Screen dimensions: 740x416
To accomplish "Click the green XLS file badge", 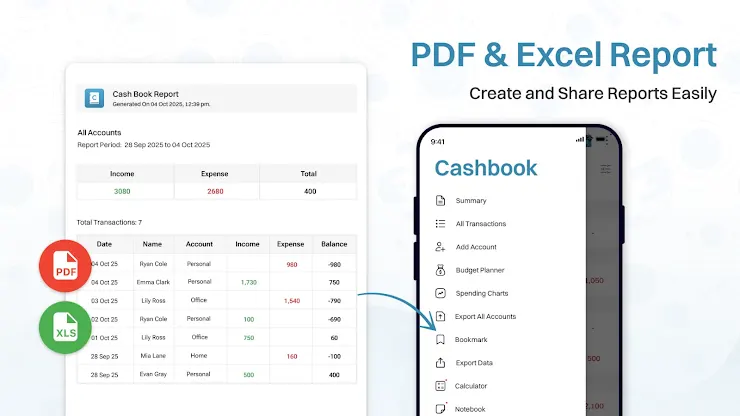I will pyautogui.click(x=65, y=327).
